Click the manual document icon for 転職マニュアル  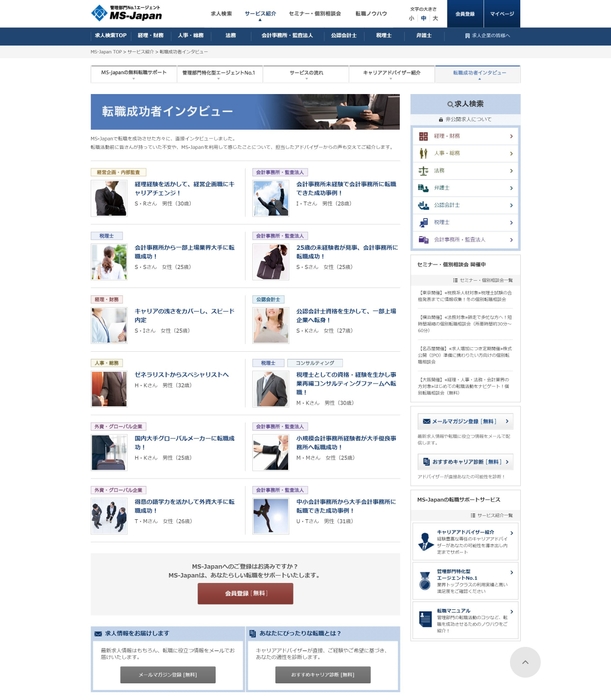pos(425,619)
